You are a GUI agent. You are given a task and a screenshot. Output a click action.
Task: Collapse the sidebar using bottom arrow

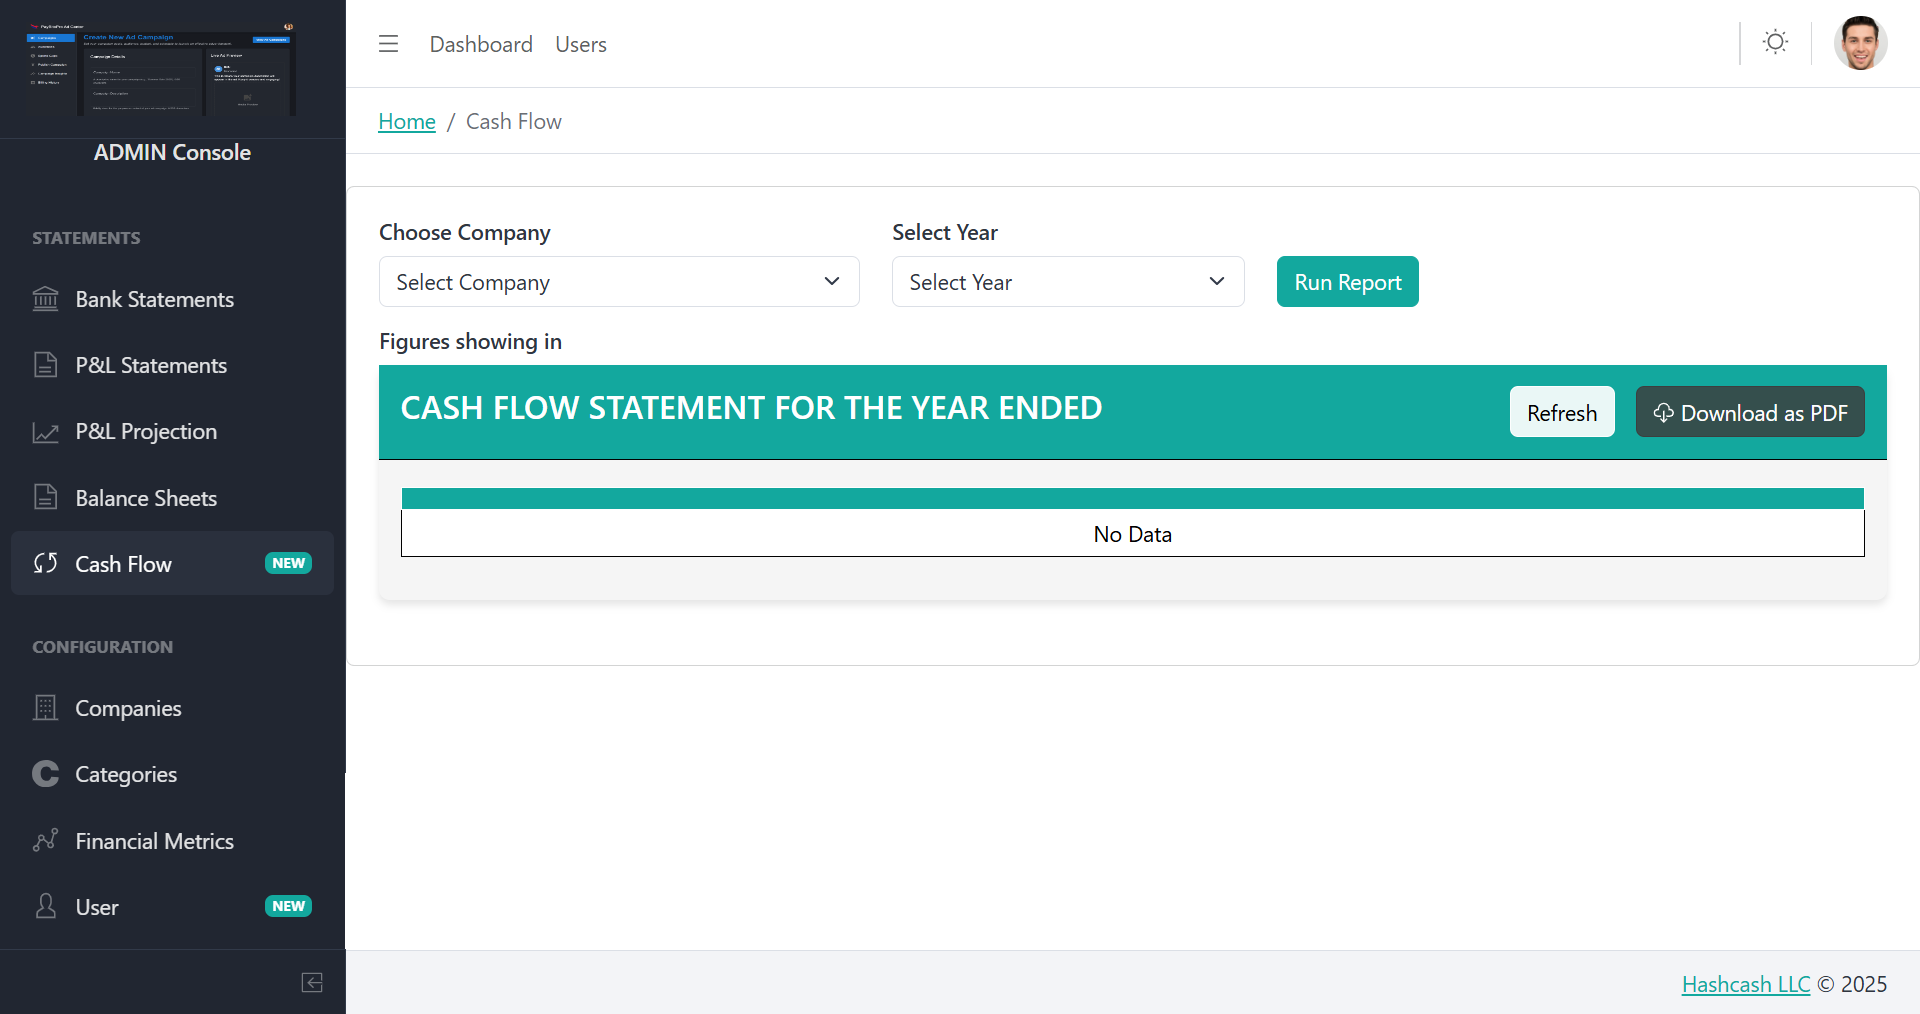(312, 982)
